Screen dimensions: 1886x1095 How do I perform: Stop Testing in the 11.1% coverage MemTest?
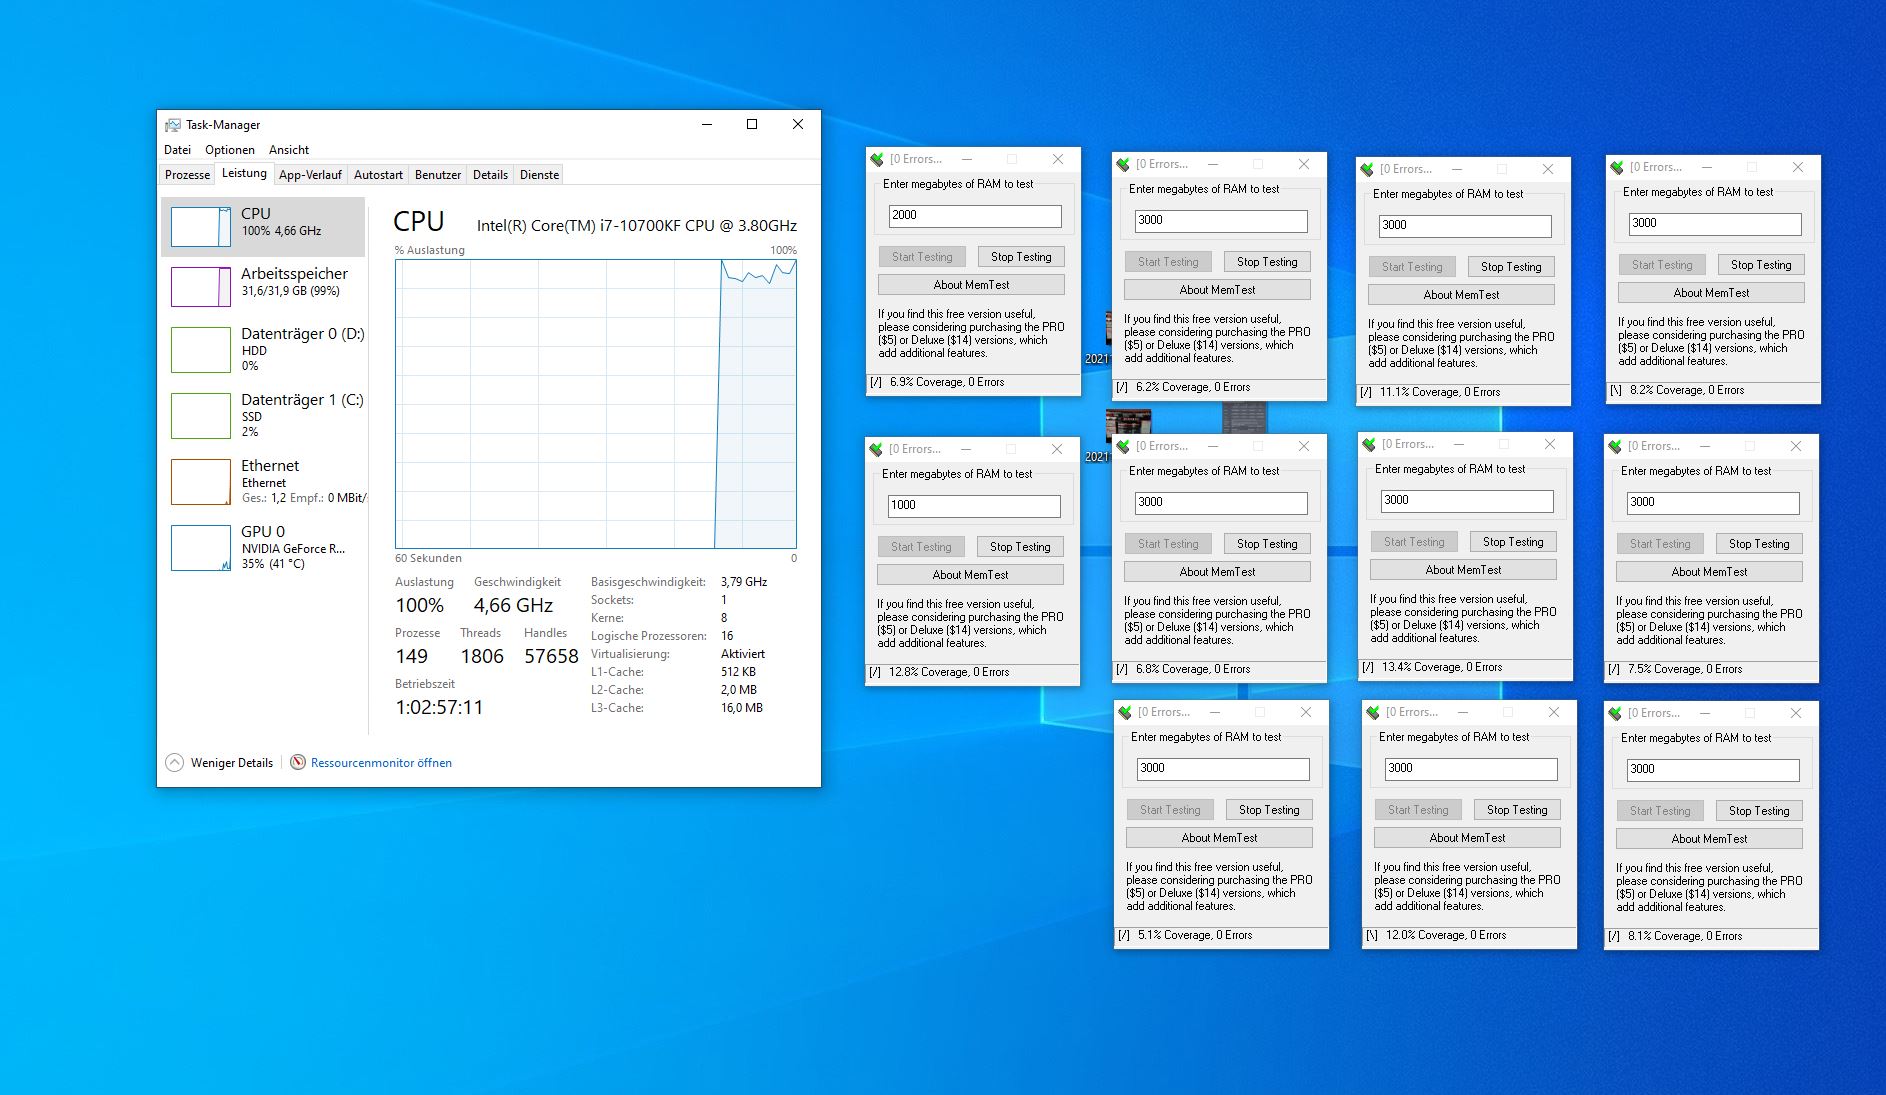[x=1511, y=267]
